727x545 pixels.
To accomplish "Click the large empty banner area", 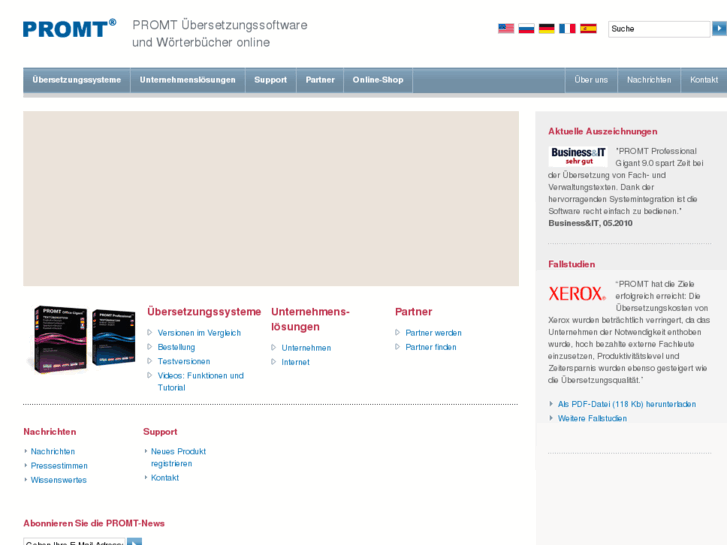I will [271, 199].
